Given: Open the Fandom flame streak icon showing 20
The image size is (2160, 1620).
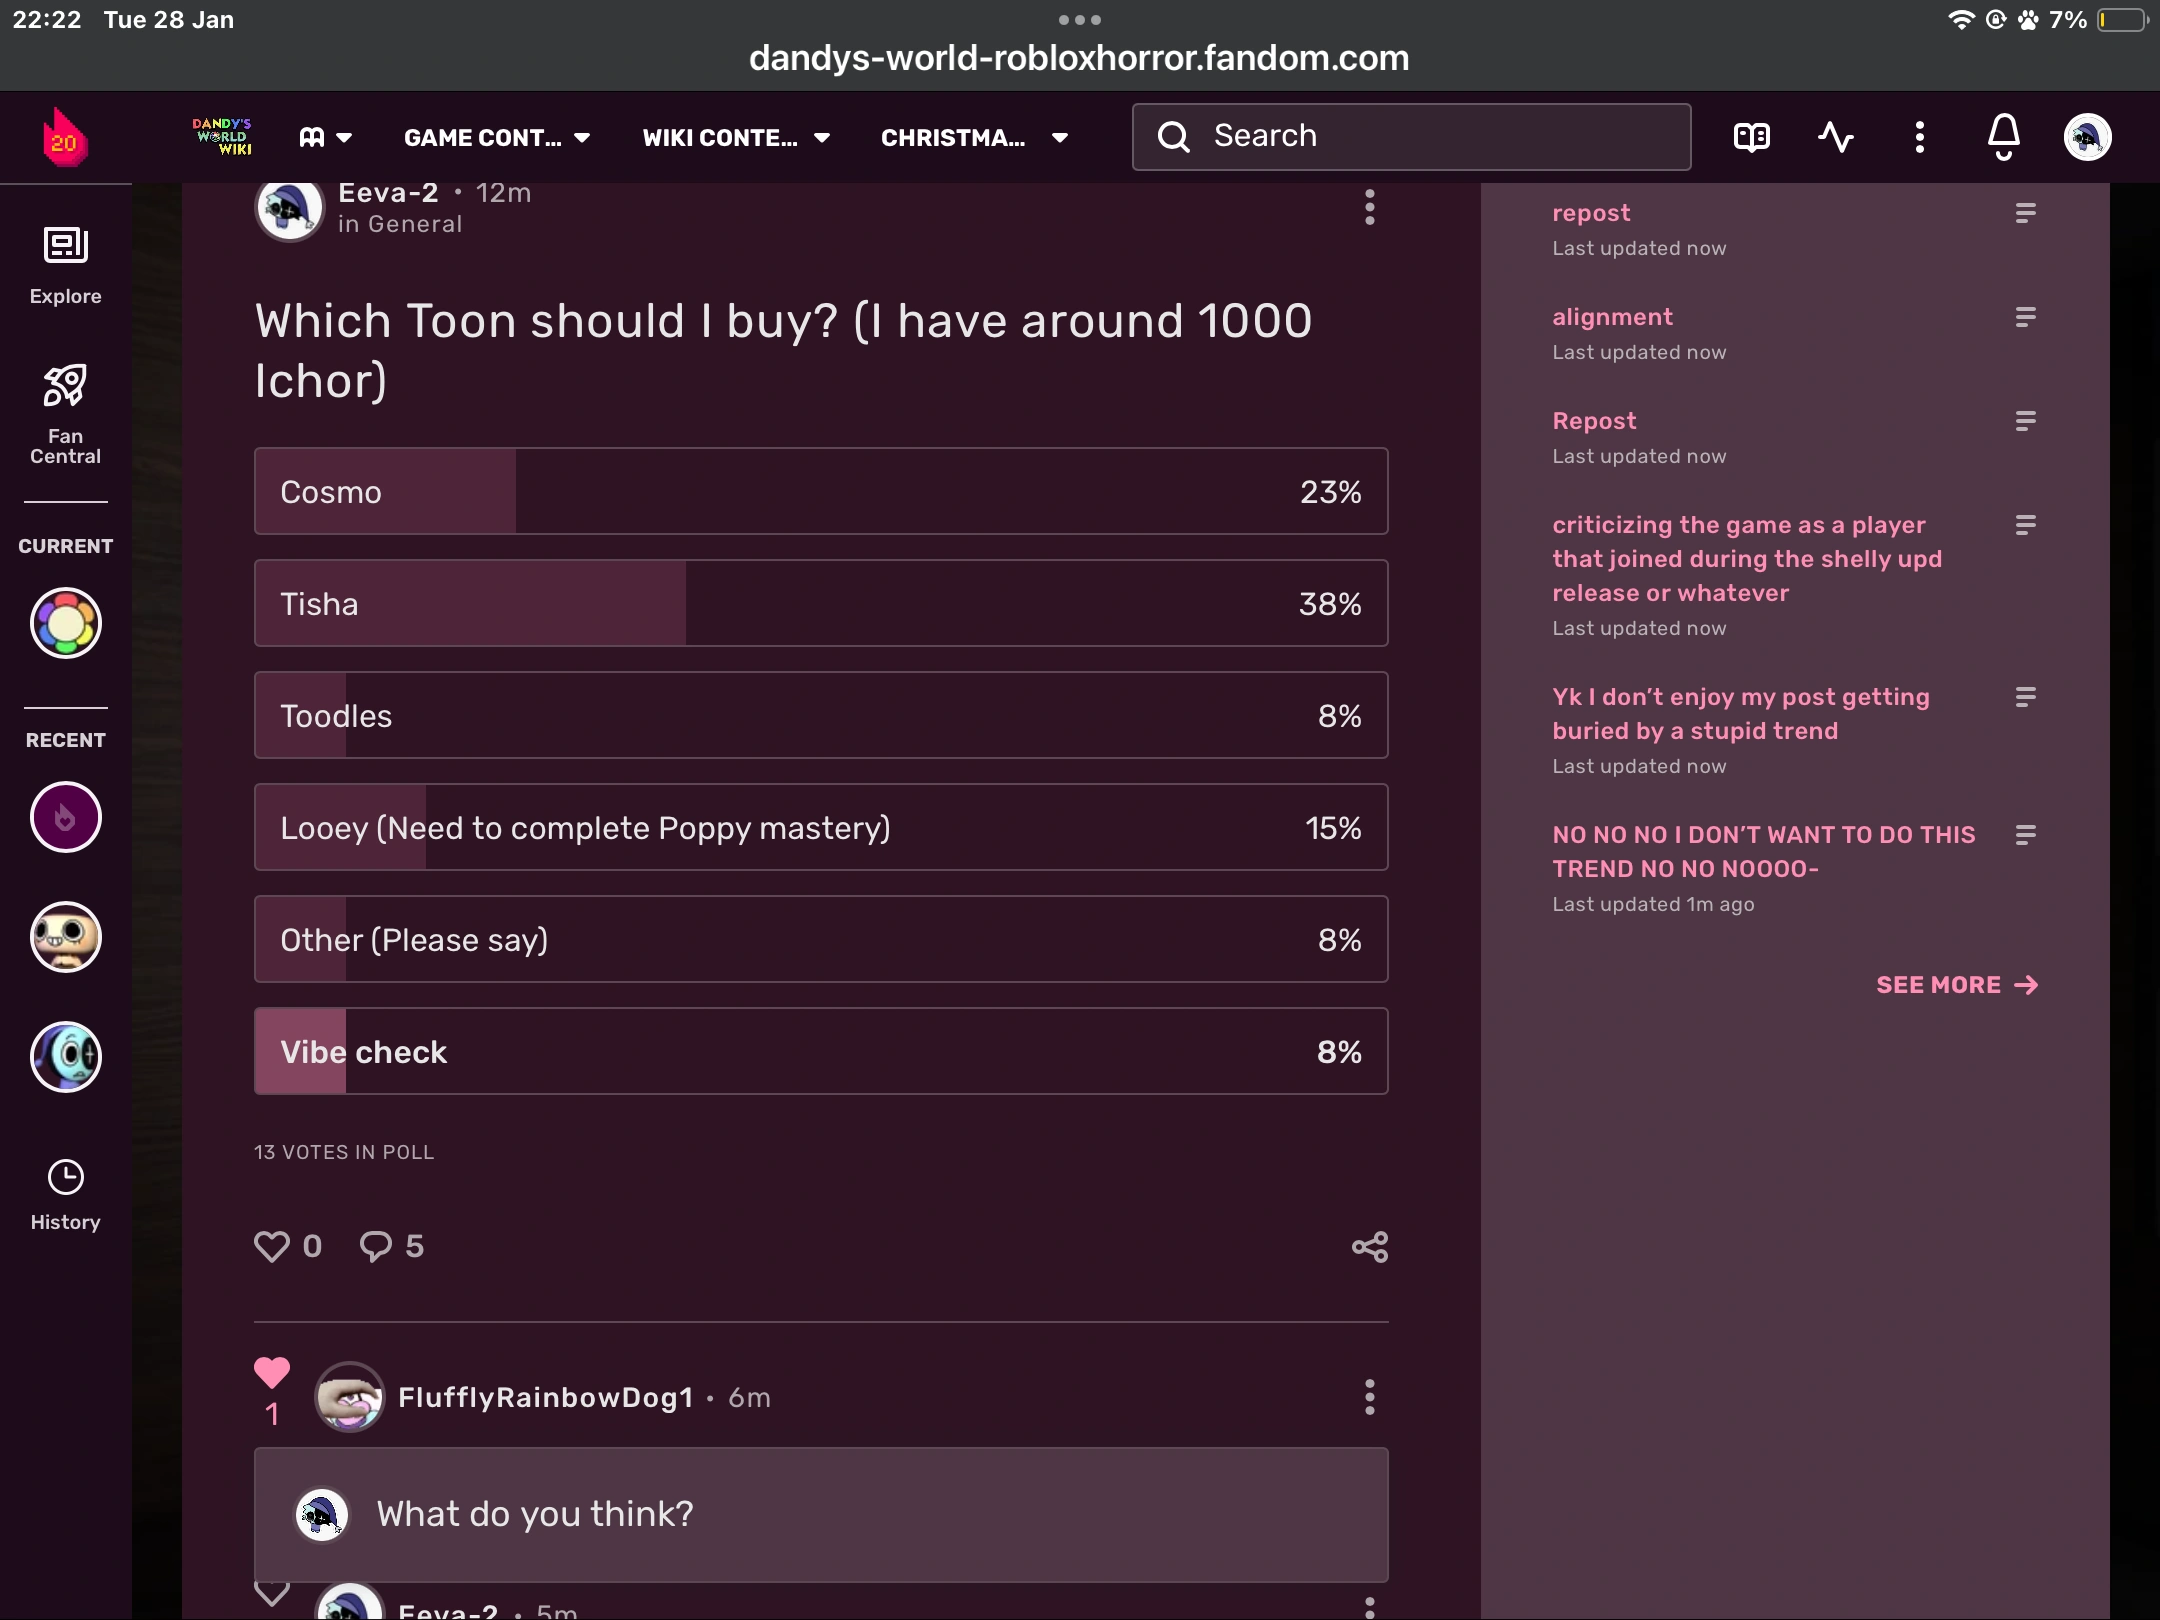Looking at the screenshot, I should 64,137.
